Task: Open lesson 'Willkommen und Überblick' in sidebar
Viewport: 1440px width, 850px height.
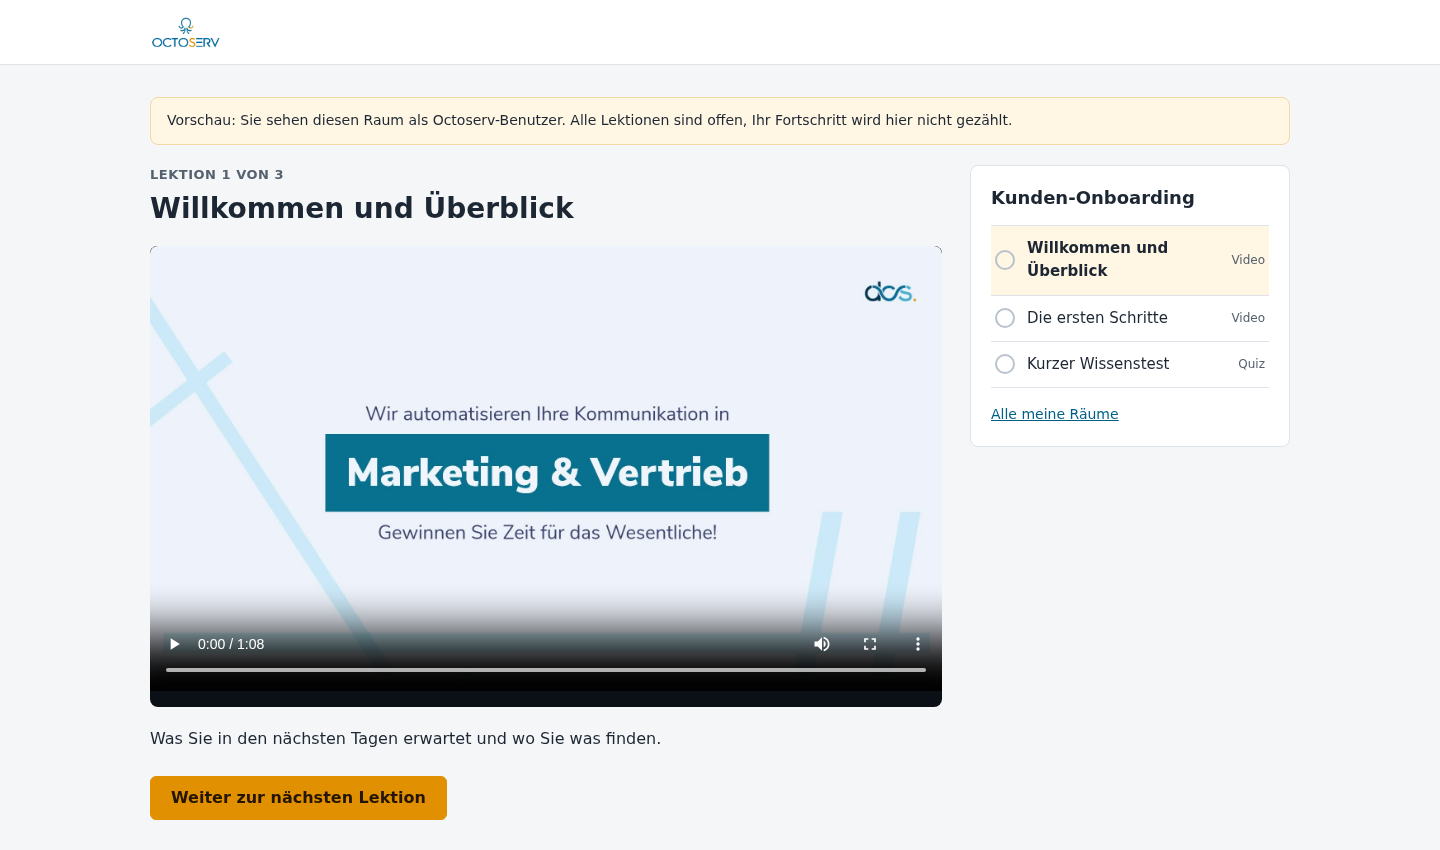Action: (1130, 260)
